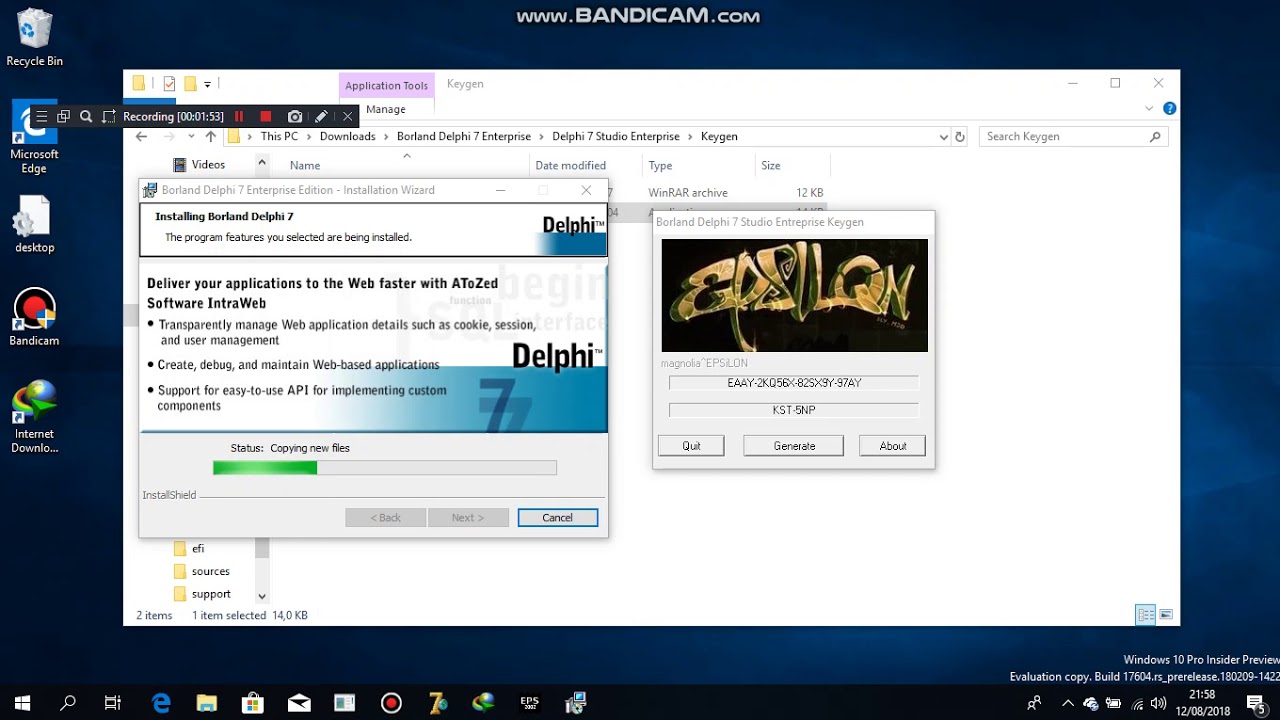The width and height of the screenshot is (1280, 720).
Task: Click the Delphi 7 Studio Enterprise breadcrumb
Action: [615, 137]
